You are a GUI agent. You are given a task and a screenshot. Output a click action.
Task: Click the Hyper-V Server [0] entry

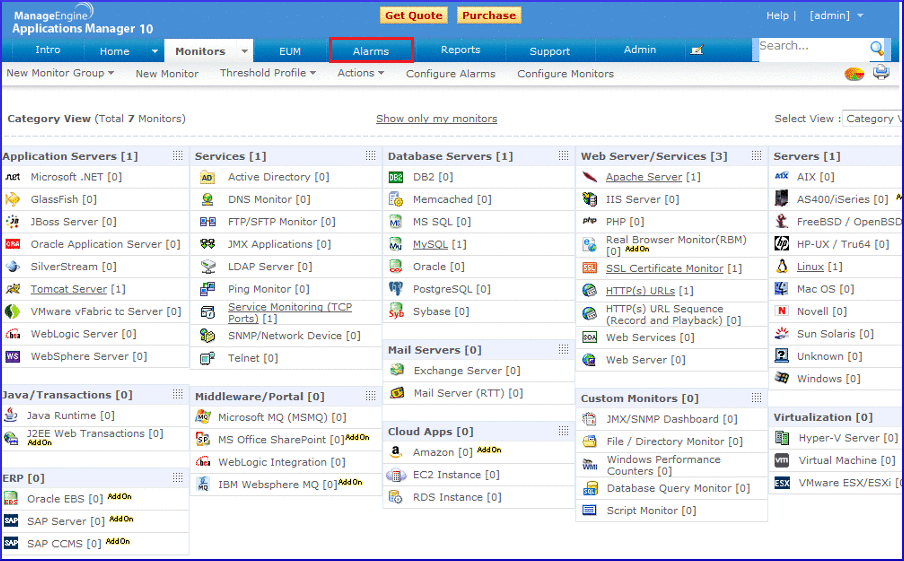point(848,438)
